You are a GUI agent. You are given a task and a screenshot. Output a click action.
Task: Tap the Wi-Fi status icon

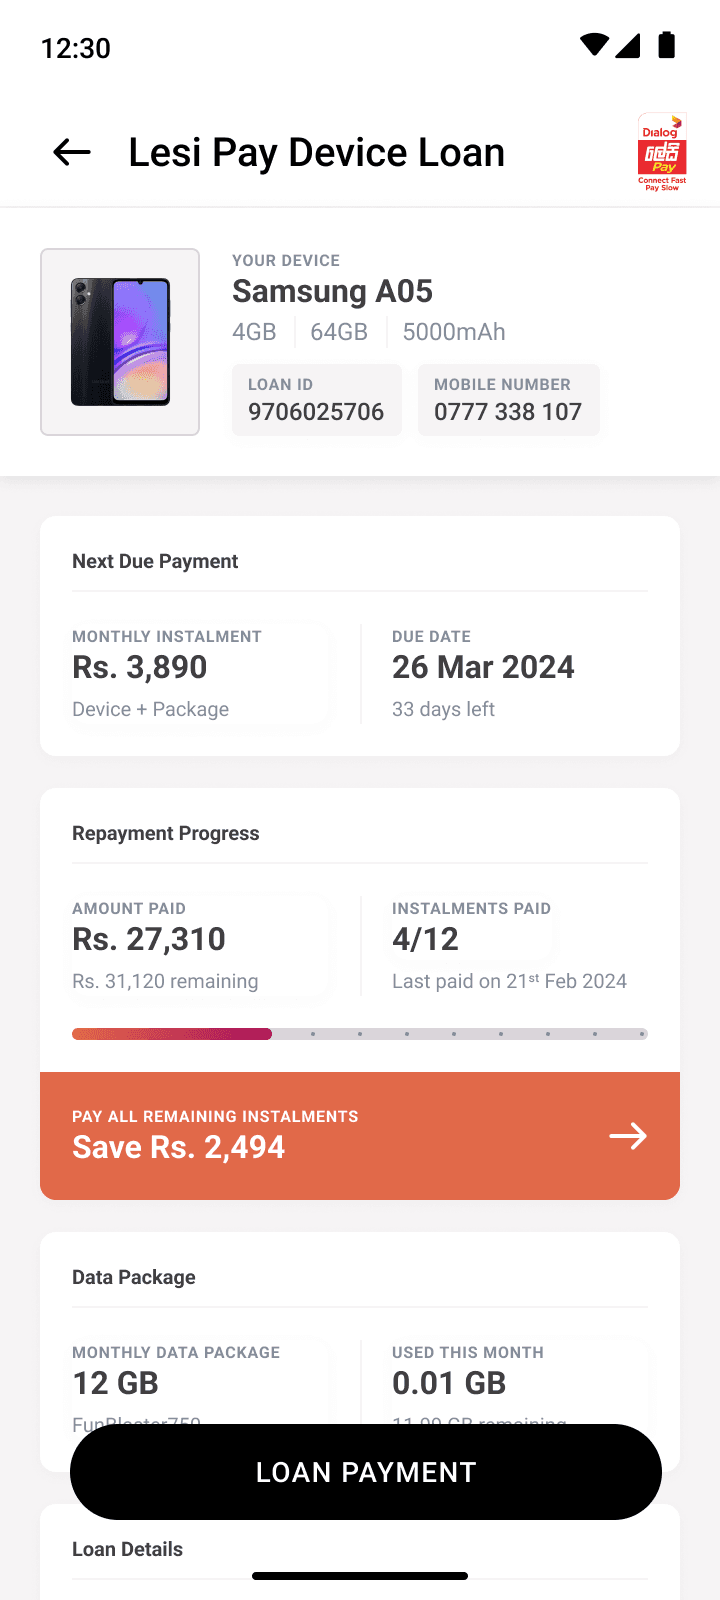point(594,45)
